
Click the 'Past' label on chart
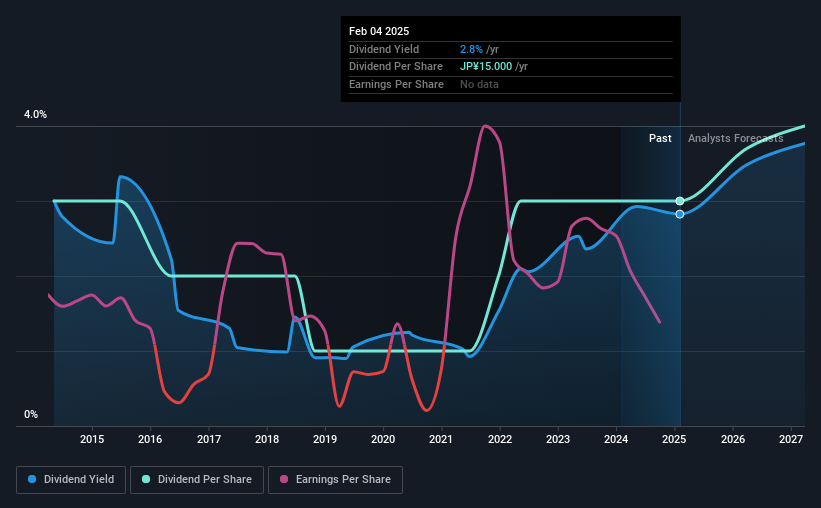click(x=660, y=138)
